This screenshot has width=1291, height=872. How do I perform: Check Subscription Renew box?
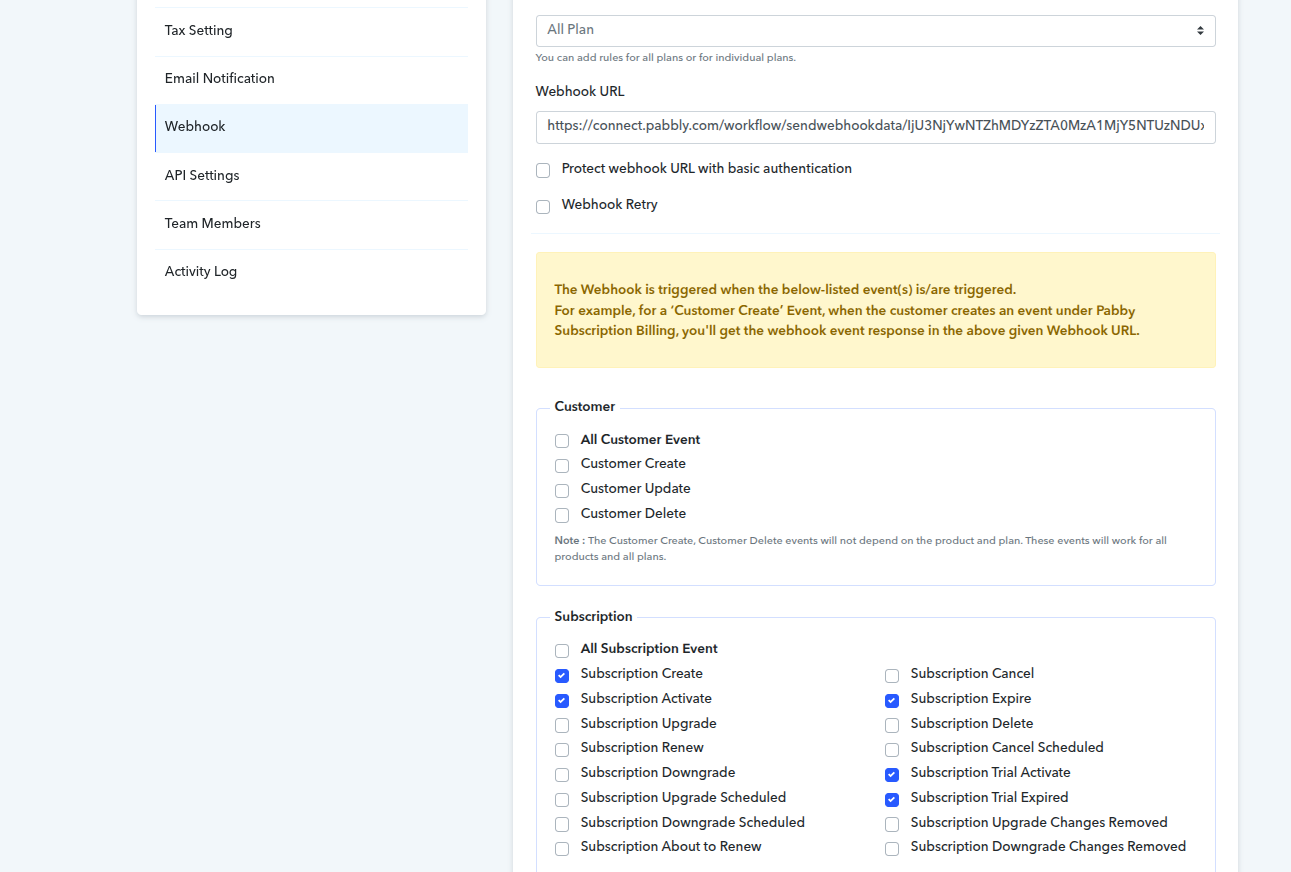point(562,749)
